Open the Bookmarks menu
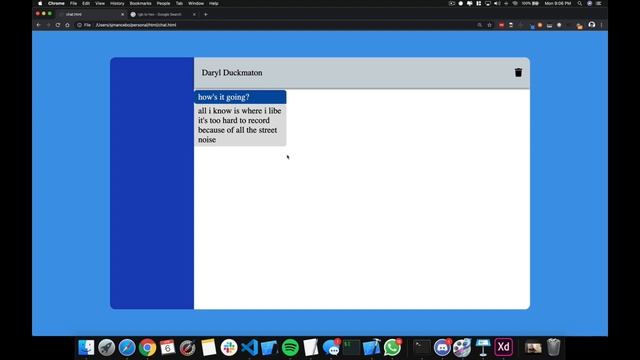 (140, 3)
